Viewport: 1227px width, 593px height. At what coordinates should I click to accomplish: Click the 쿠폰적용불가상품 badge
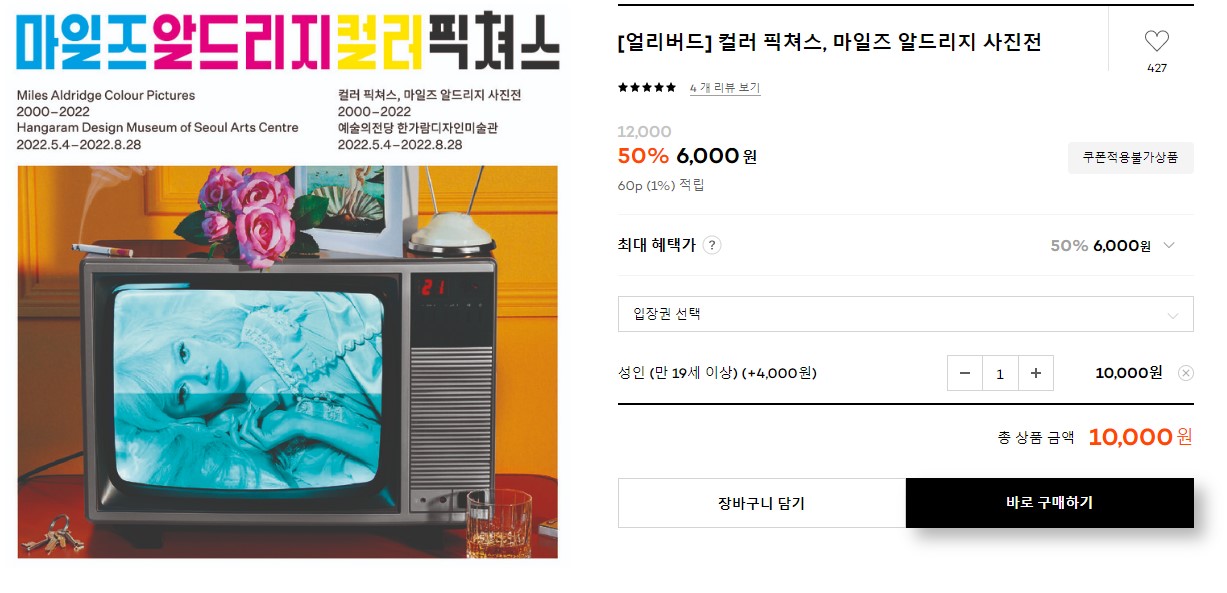(1131, 158)
